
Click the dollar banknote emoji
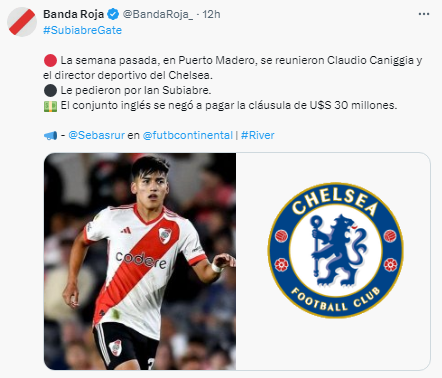click(50, 106)
